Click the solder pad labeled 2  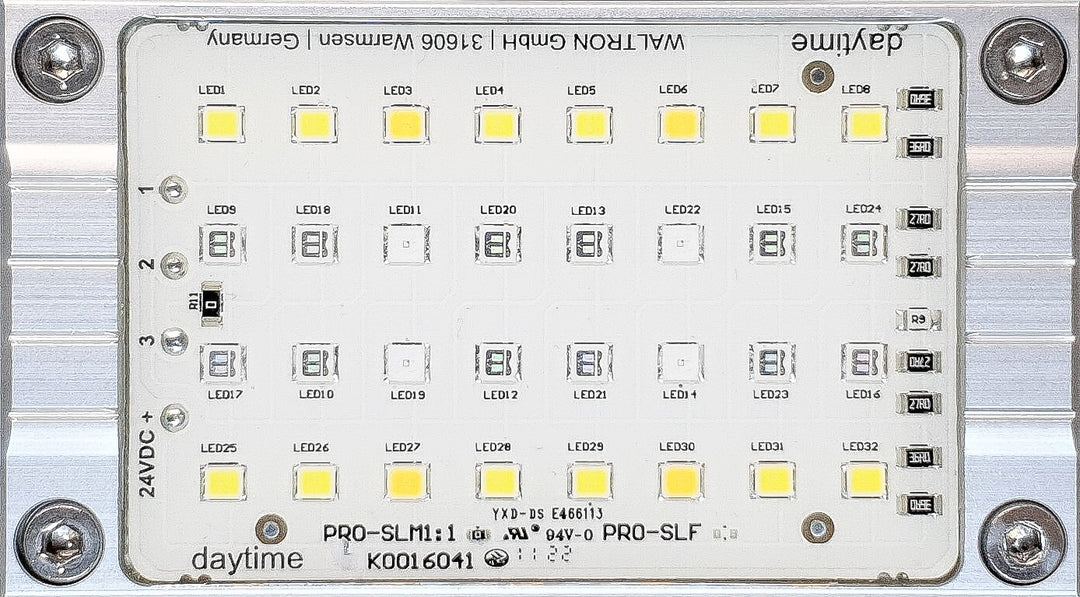coord(174,266)
